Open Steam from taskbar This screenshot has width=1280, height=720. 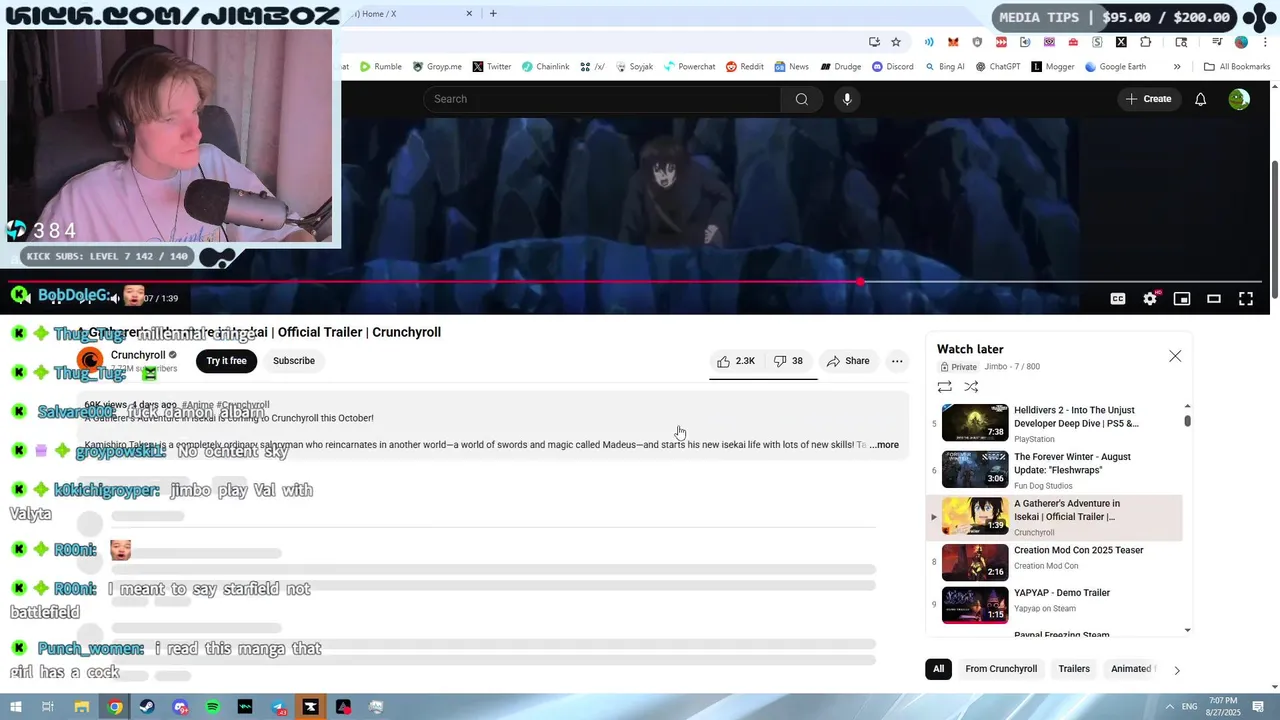(147, 707)
